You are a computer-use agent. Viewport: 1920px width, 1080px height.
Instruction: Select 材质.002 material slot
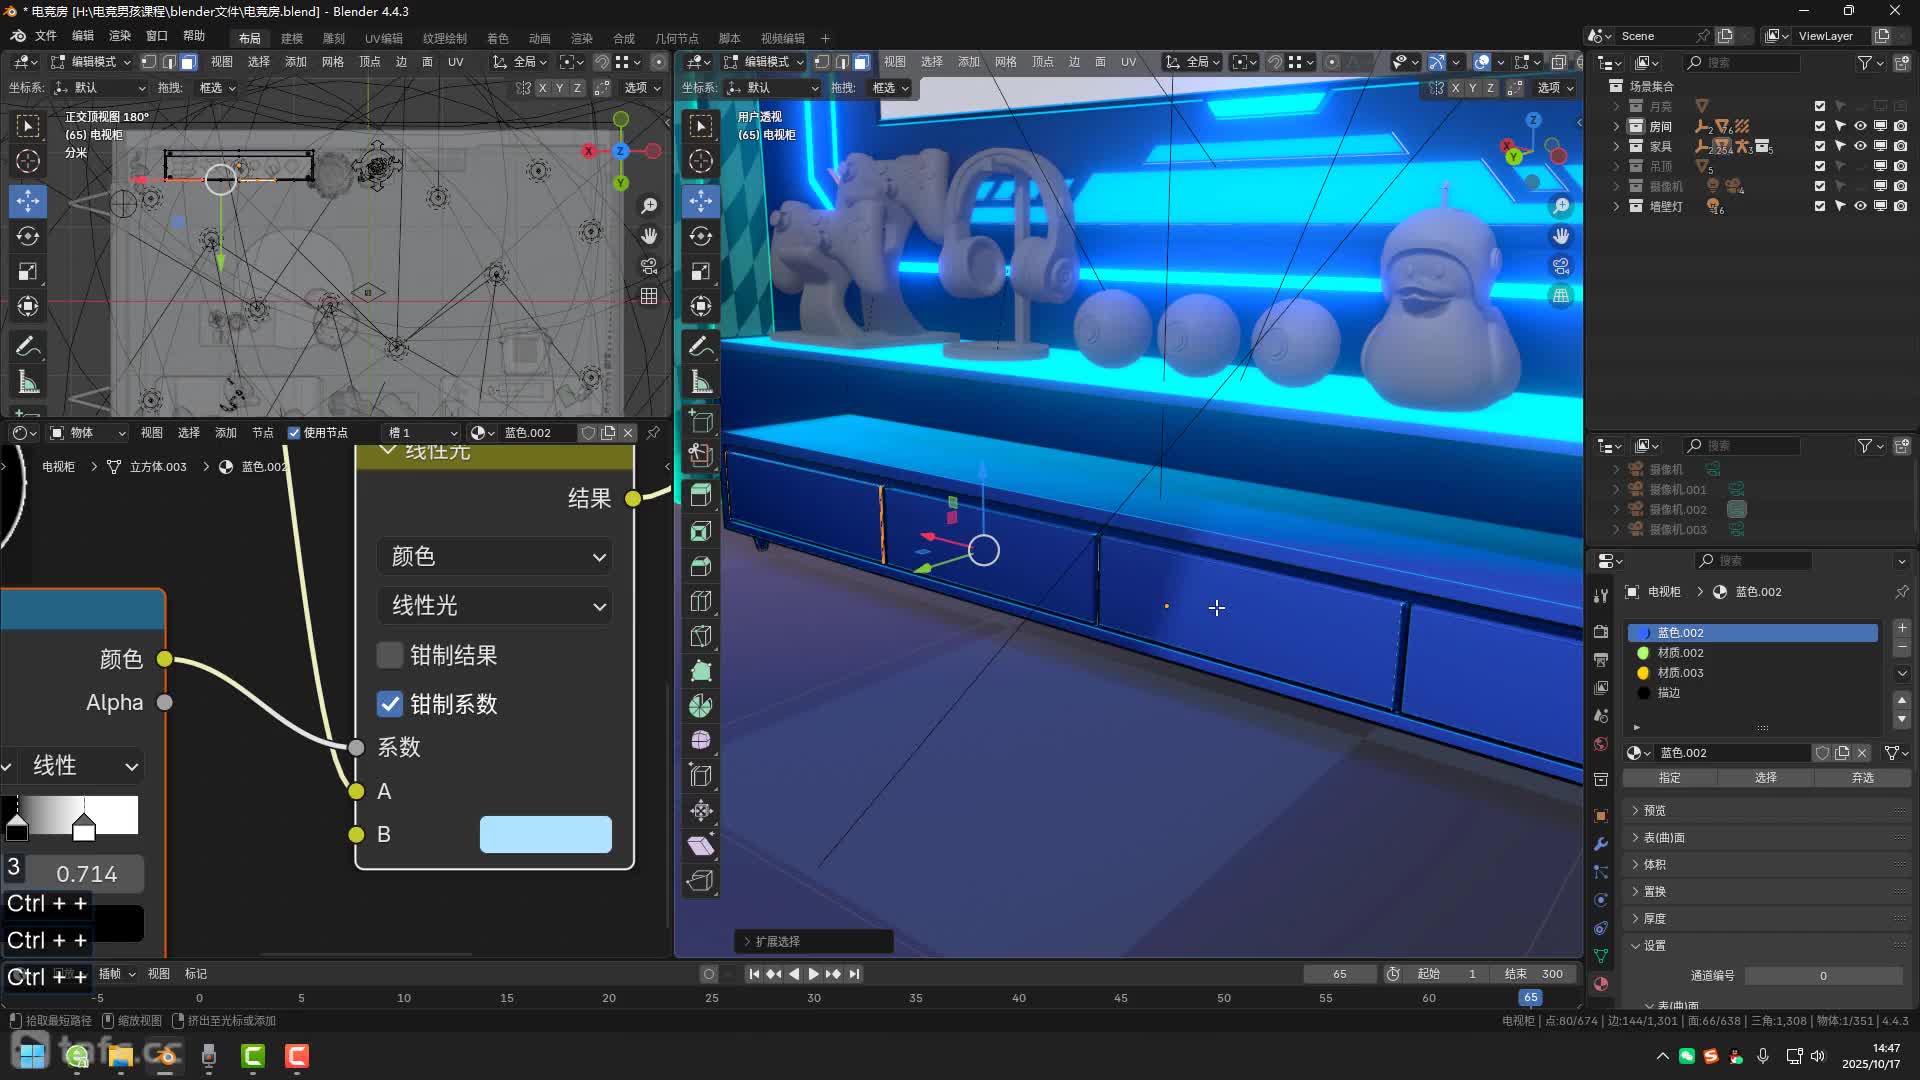[1680, 653]
